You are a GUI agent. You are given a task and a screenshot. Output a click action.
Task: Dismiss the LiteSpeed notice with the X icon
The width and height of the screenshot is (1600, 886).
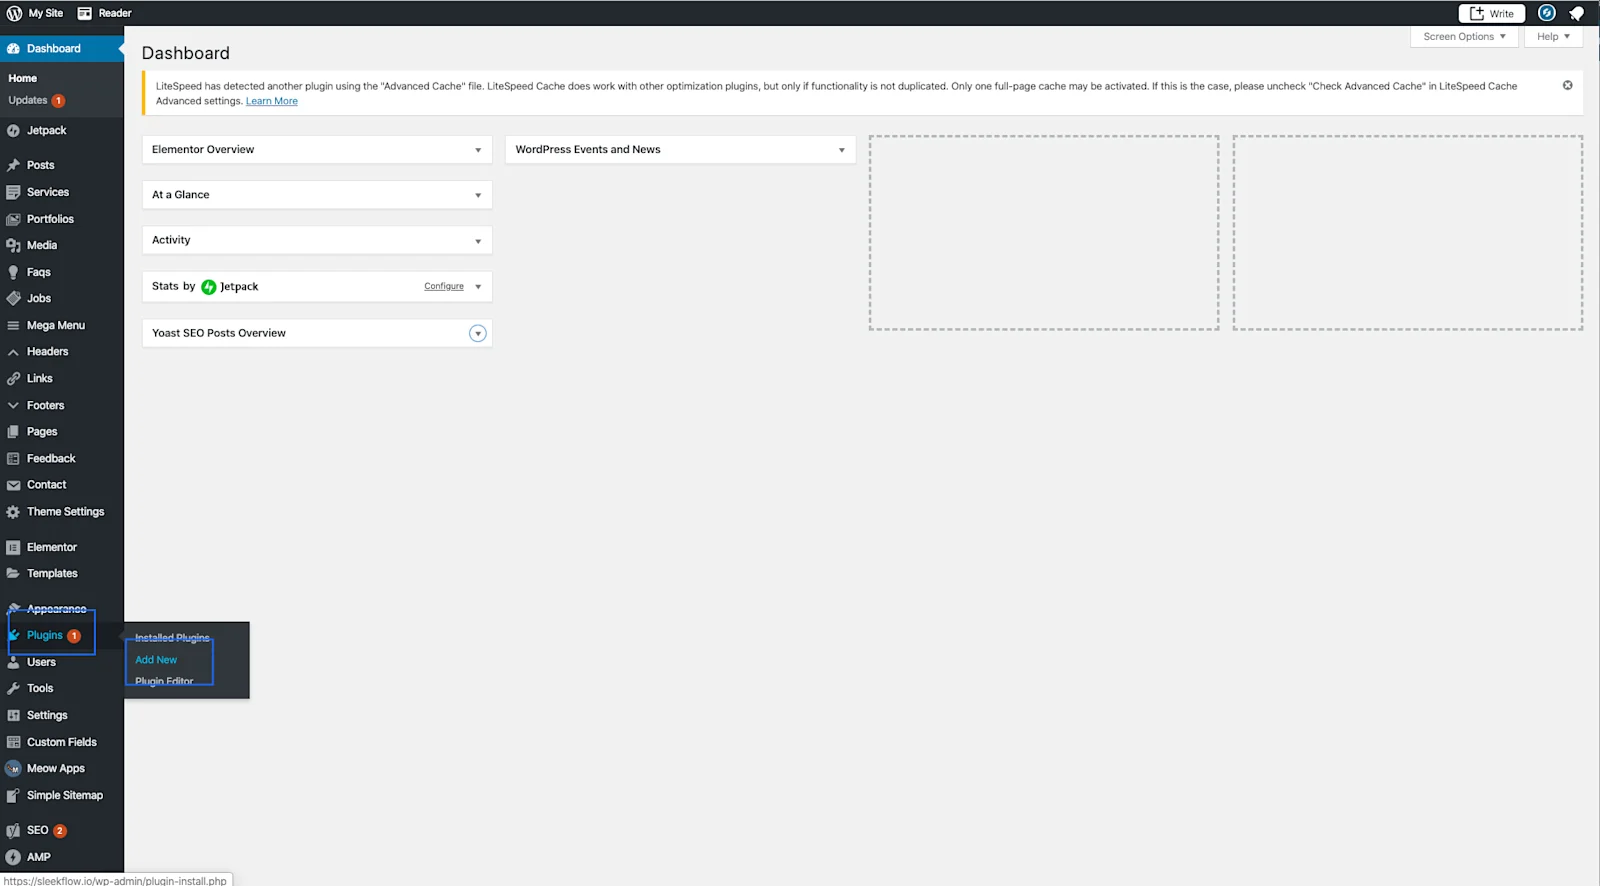point(1567,85)
